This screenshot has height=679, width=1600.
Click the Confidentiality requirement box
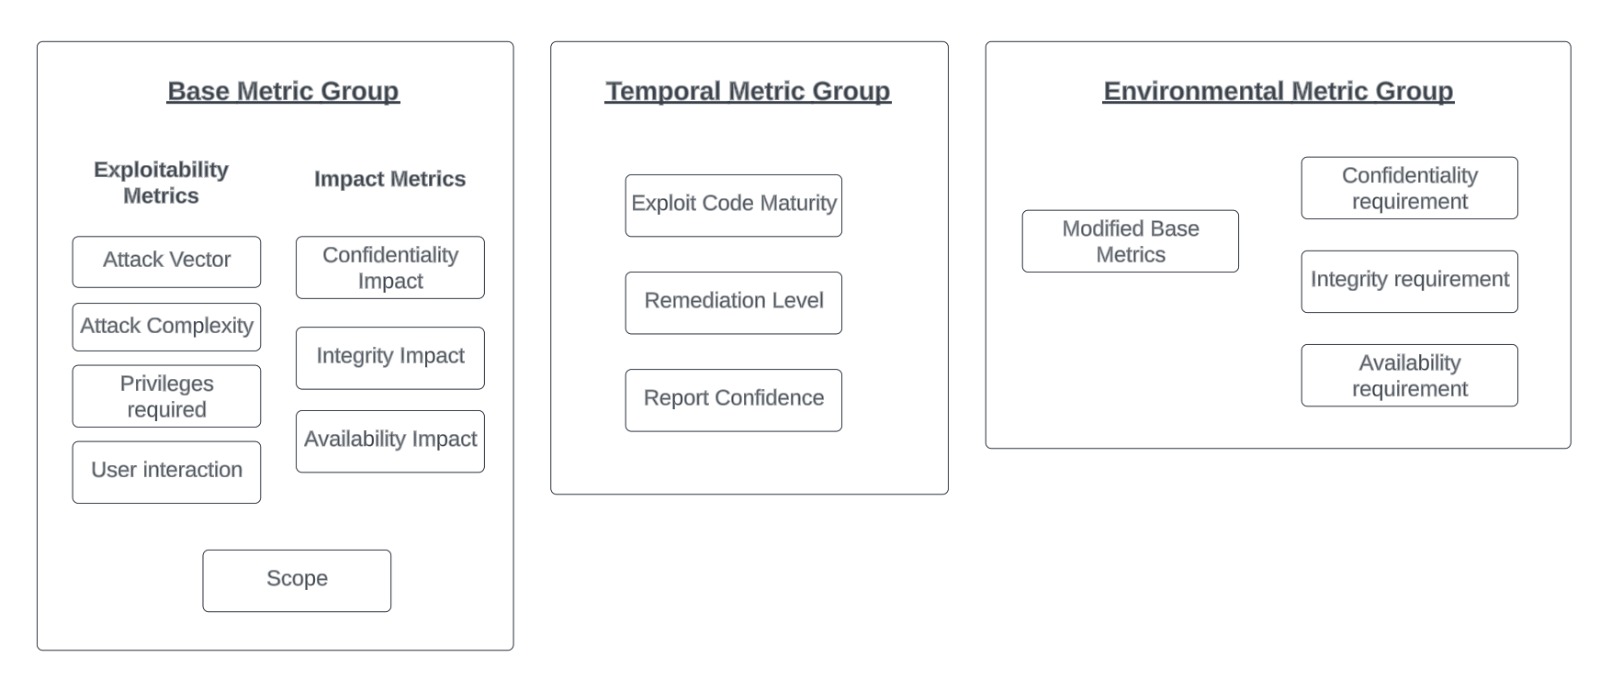coord(1409,188)
